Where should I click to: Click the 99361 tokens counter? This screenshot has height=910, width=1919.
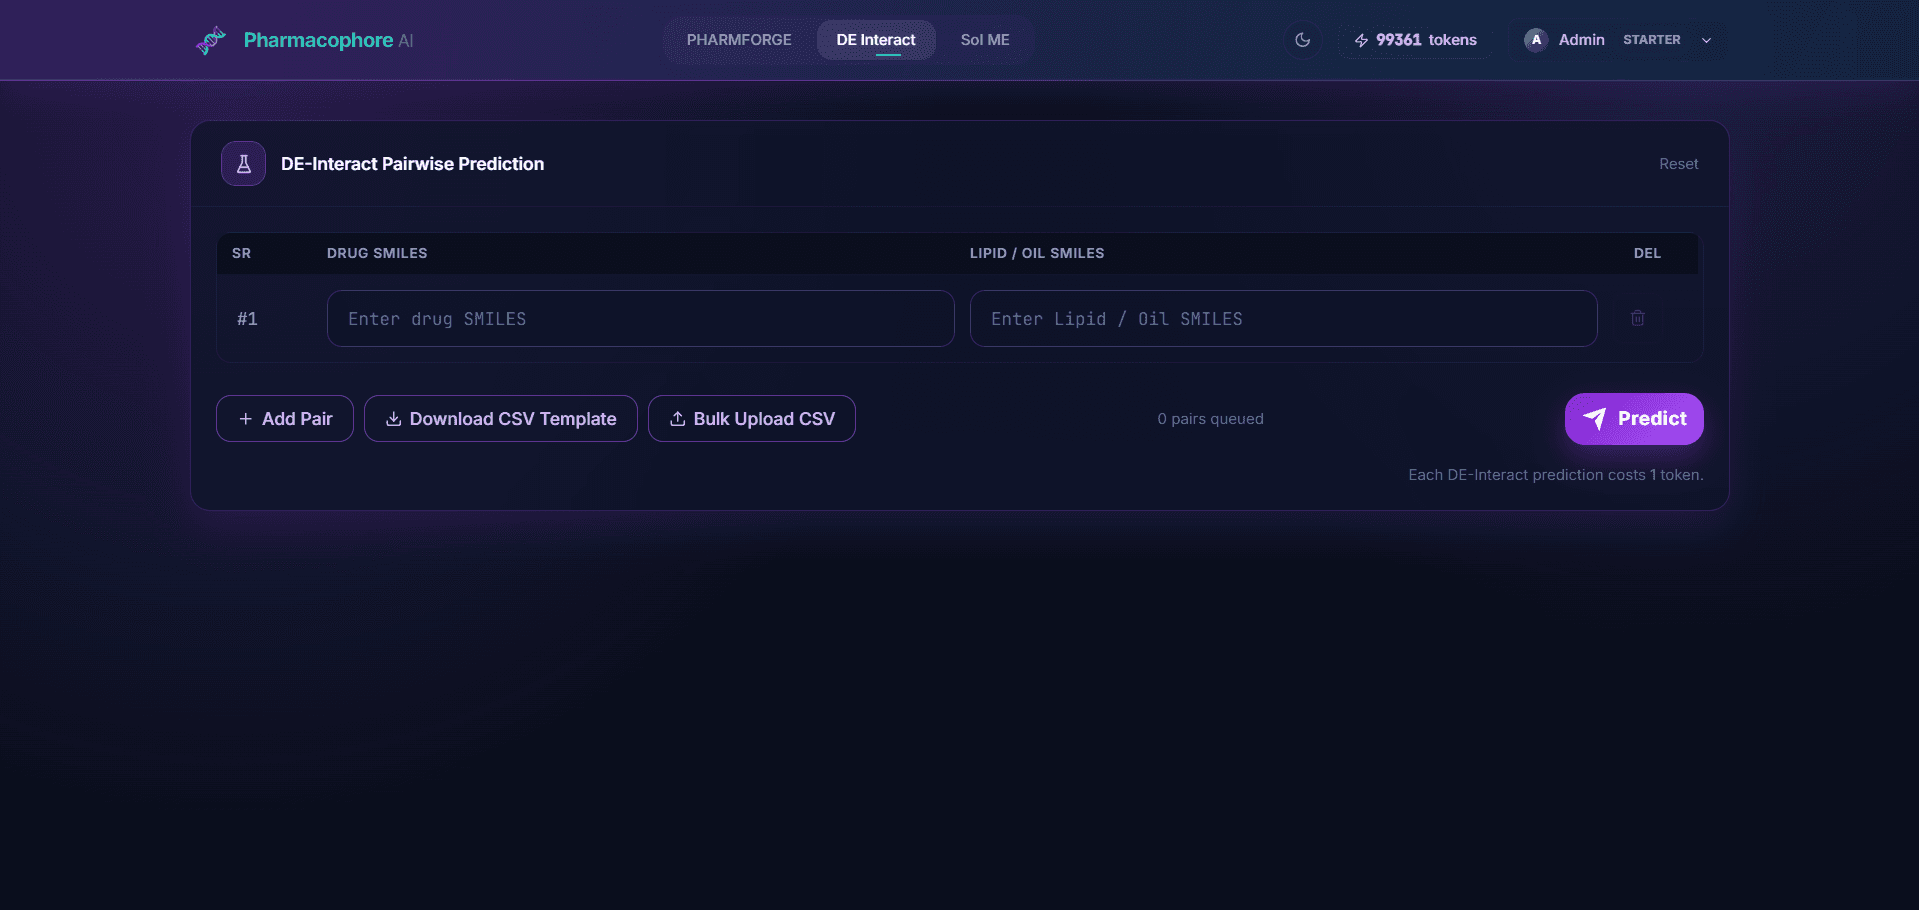(1425, 40)
